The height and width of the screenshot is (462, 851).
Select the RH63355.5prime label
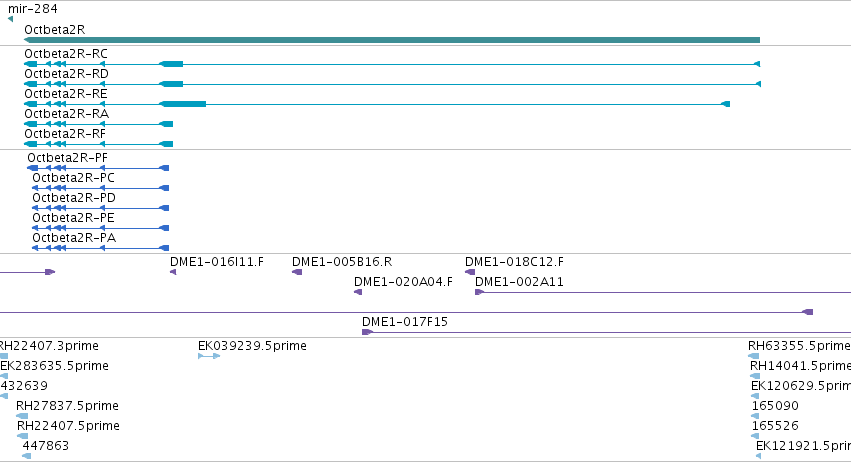(x=799, y=346)
